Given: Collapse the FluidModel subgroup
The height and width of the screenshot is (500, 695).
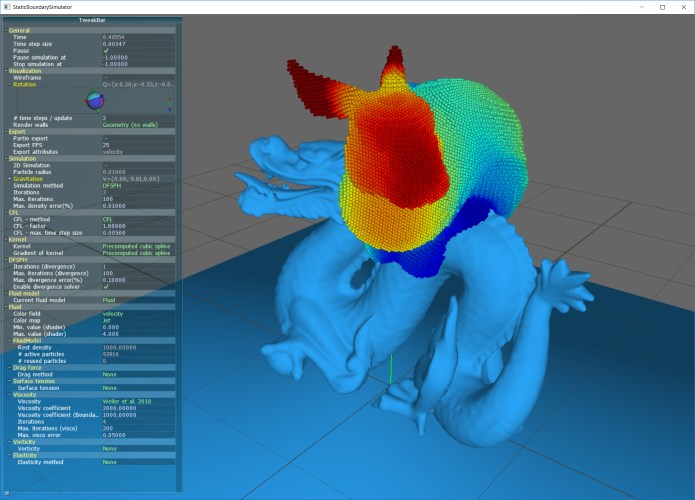Looking at the screenshot, I should click(x=10, y=340).
